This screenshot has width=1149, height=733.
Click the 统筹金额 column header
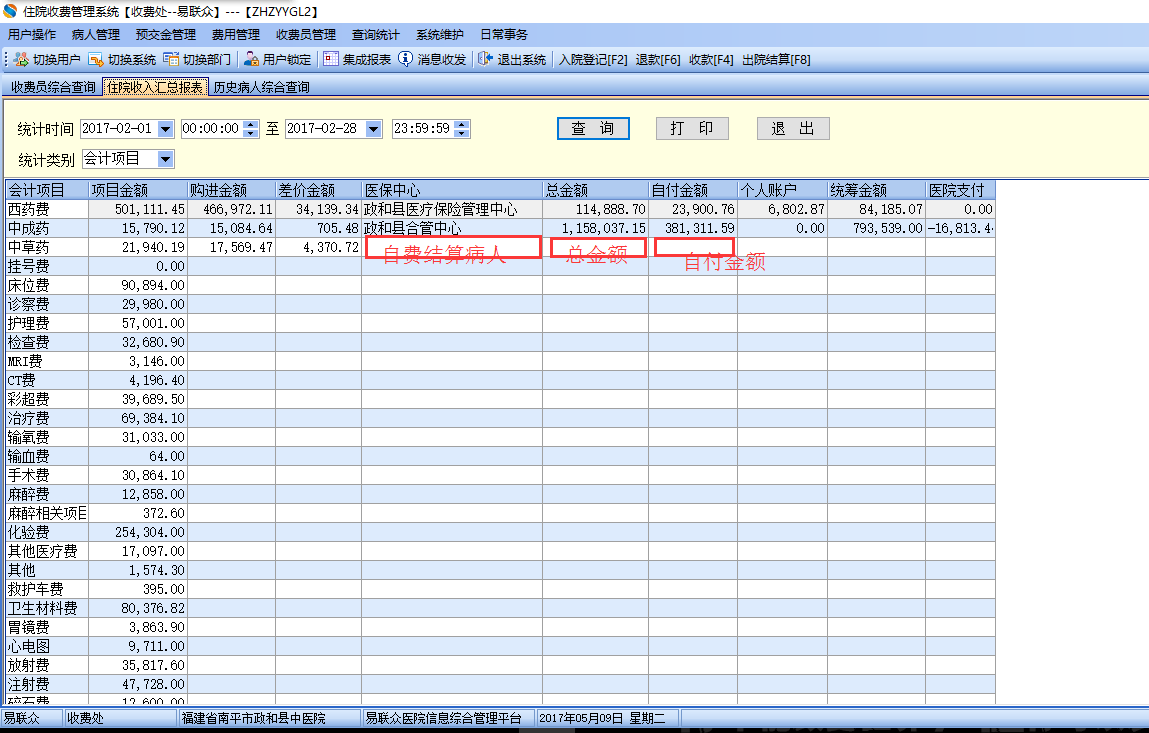click(x=876, y=190)
